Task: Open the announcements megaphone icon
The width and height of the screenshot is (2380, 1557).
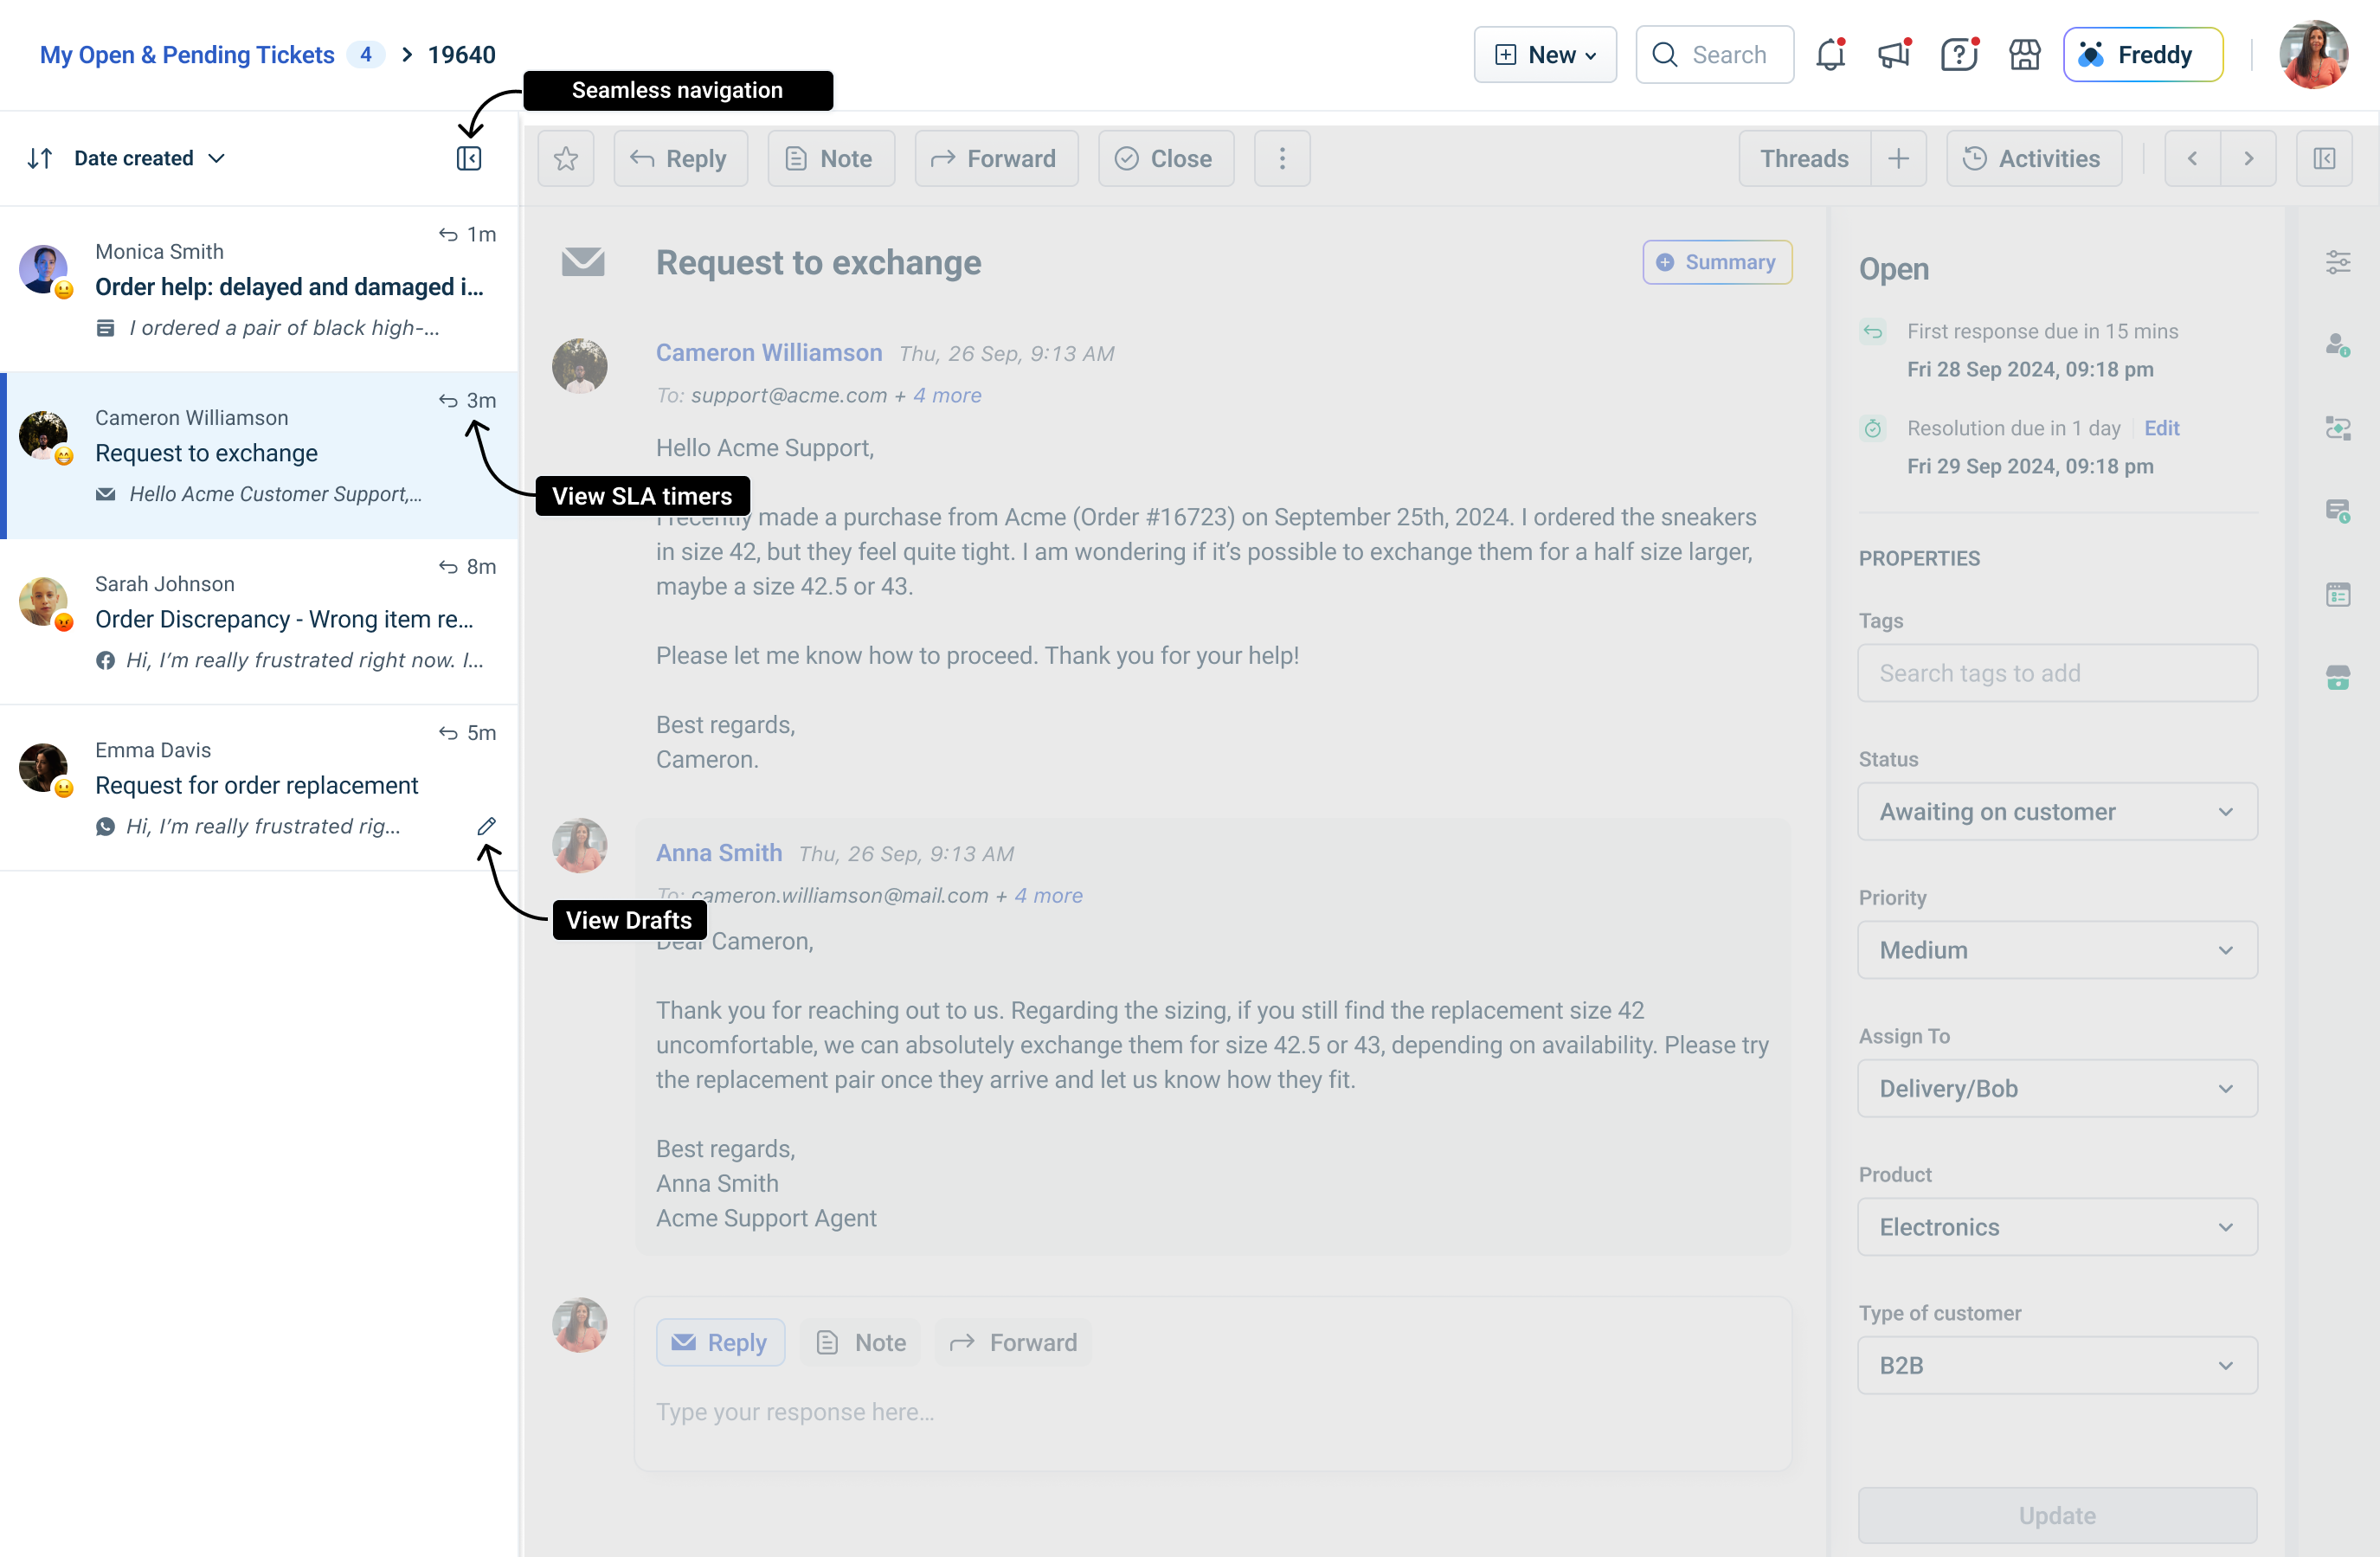Action: click(1894, 54)
